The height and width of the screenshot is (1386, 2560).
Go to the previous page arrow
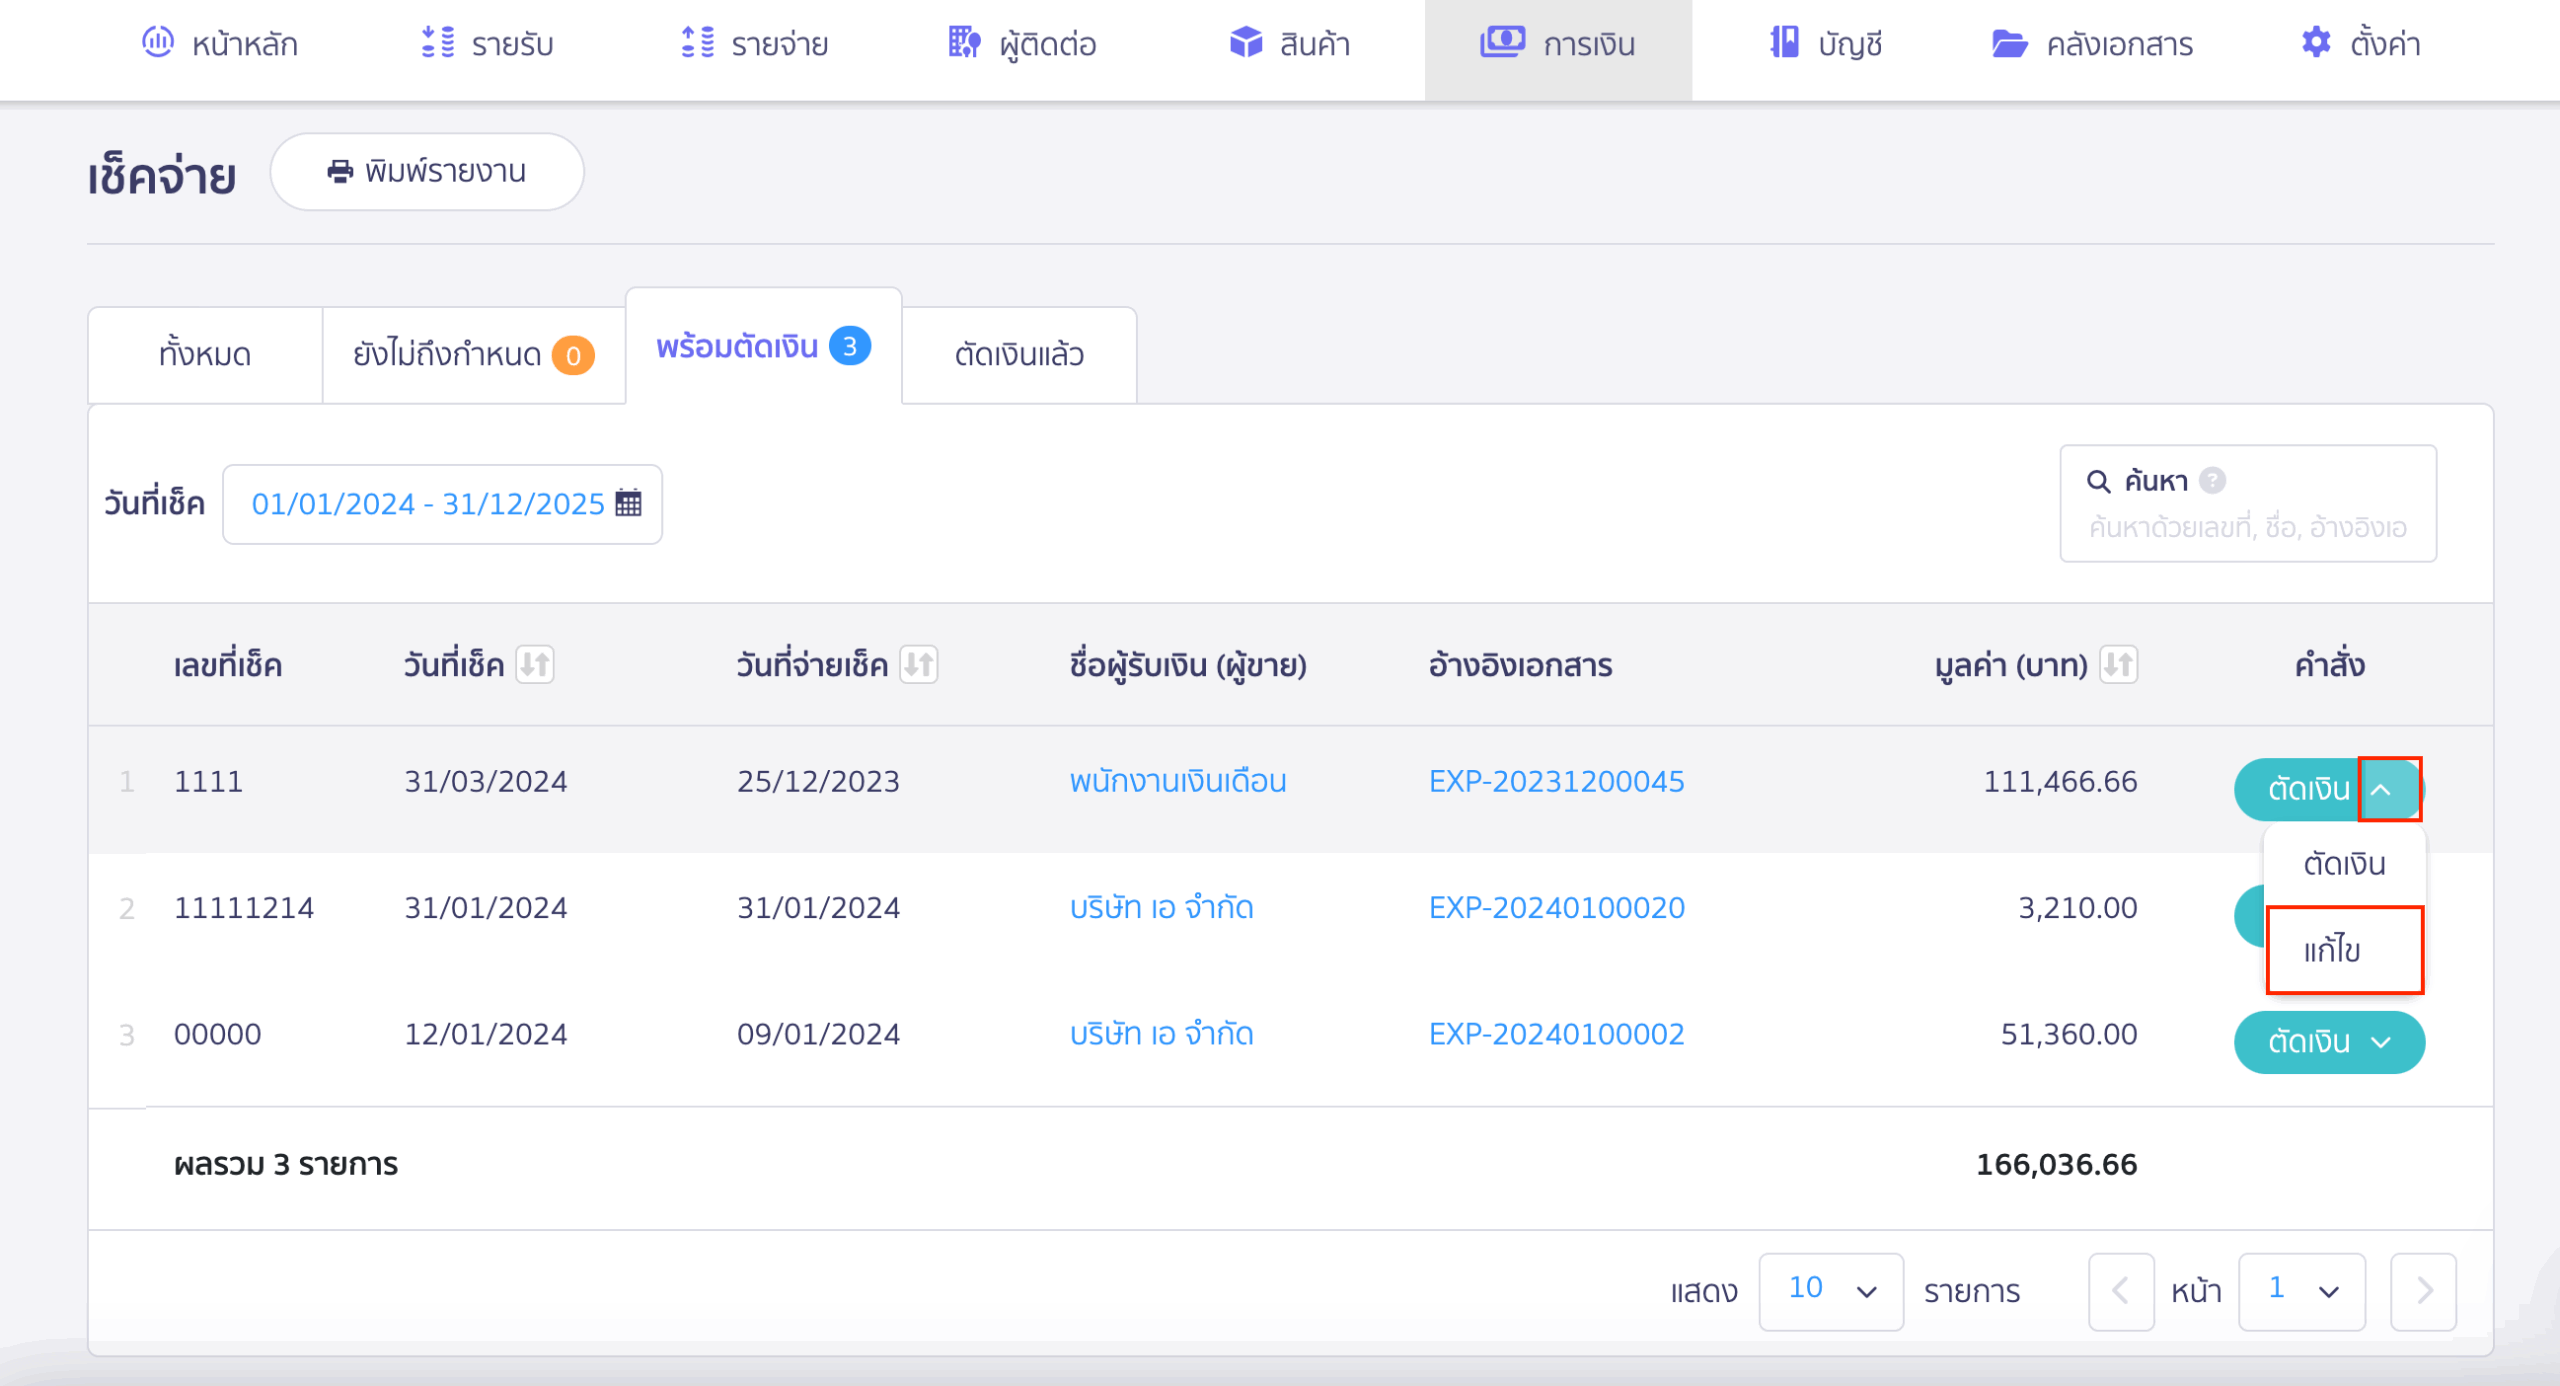tap(2120, 1291)
